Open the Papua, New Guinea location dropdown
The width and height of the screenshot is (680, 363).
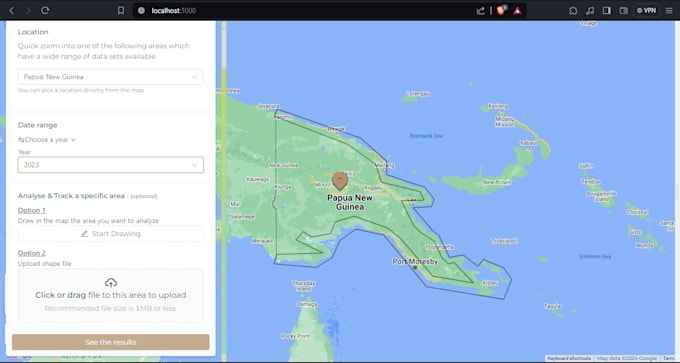pyautogui.click(x=111, y=77)
